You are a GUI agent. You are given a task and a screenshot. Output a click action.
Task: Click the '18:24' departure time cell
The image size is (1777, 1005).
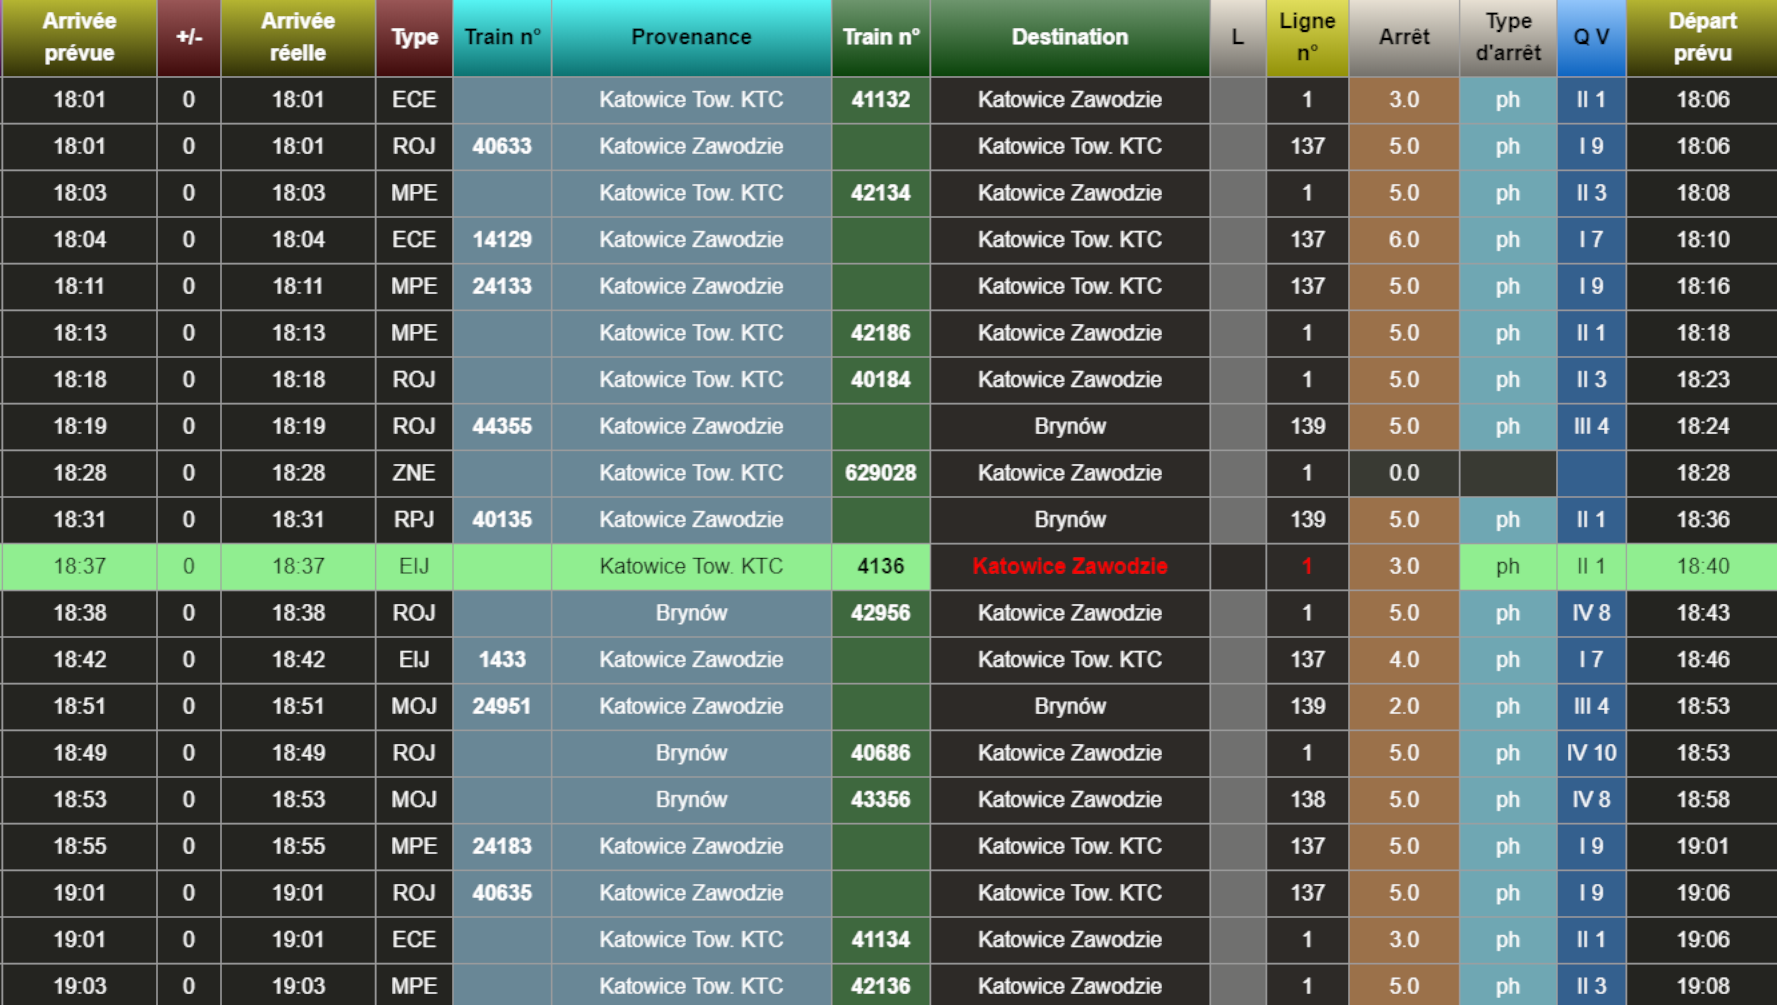coord(1702,426)
